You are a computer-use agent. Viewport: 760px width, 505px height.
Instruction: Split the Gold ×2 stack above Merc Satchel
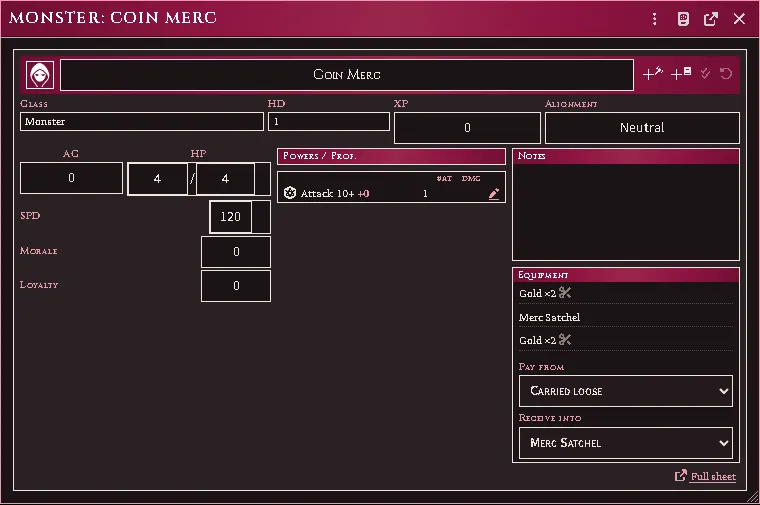pos(565,293)
